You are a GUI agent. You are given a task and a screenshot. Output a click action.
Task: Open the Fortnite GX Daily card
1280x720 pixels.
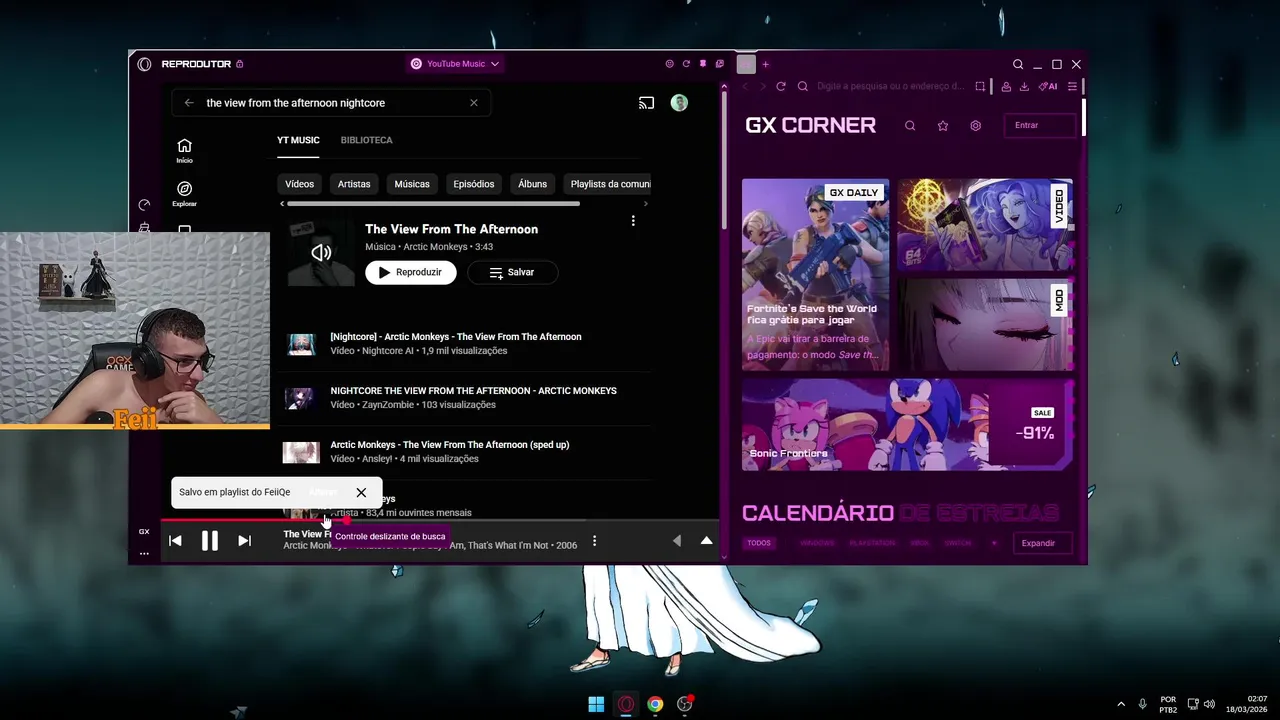pos(815,275)
